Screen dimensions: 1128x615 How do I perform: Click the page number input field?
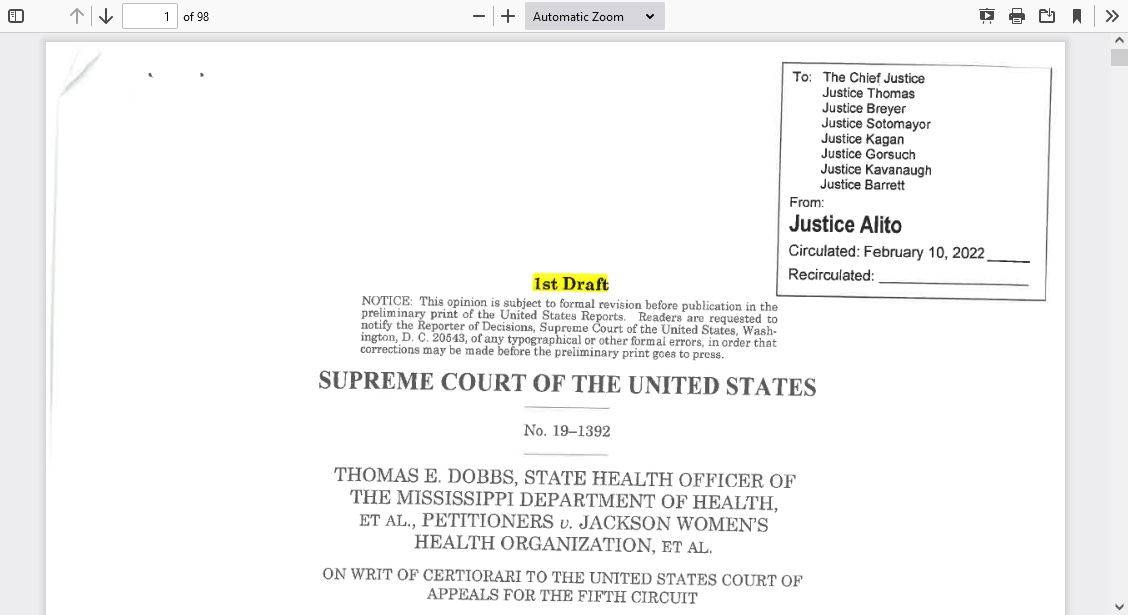click(150, 16)
